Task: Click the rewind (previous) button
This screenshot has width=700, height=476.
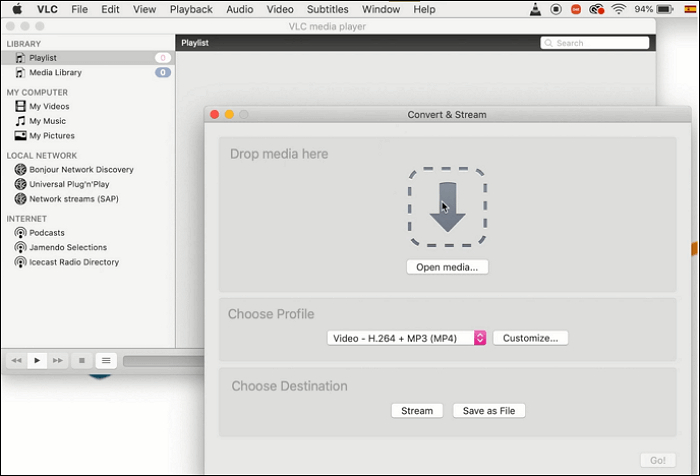Action: pyautogui.click(x=17, y=360)
